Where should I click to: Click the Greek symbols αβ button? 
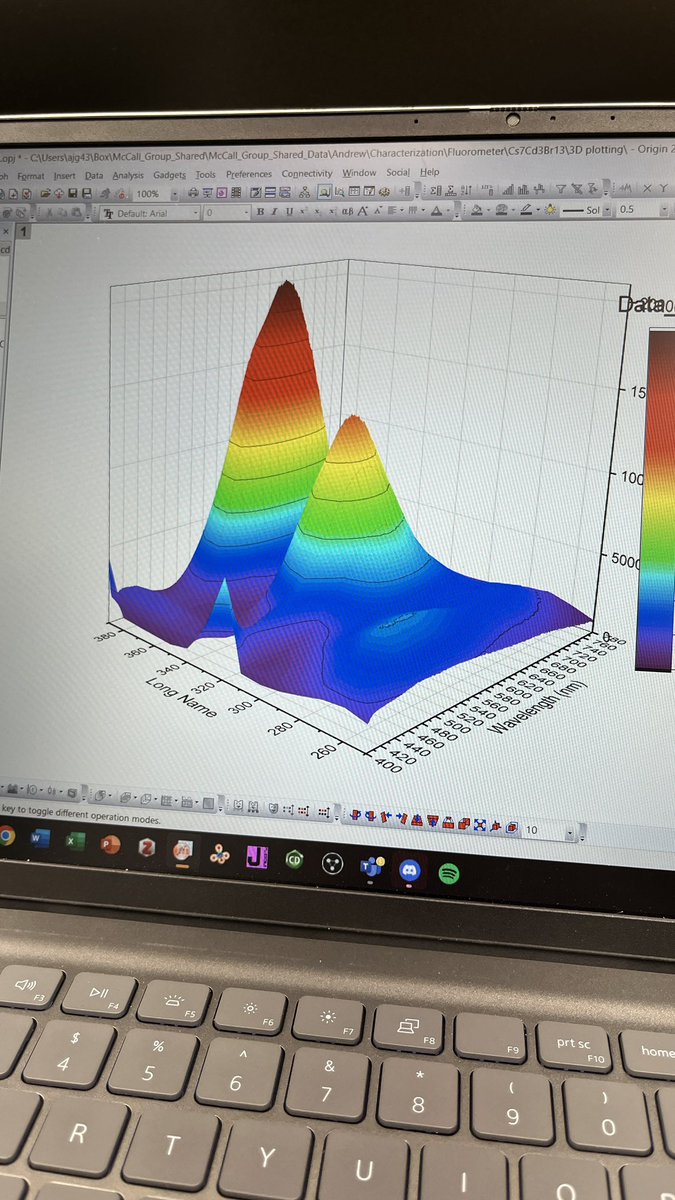[347, 211]
